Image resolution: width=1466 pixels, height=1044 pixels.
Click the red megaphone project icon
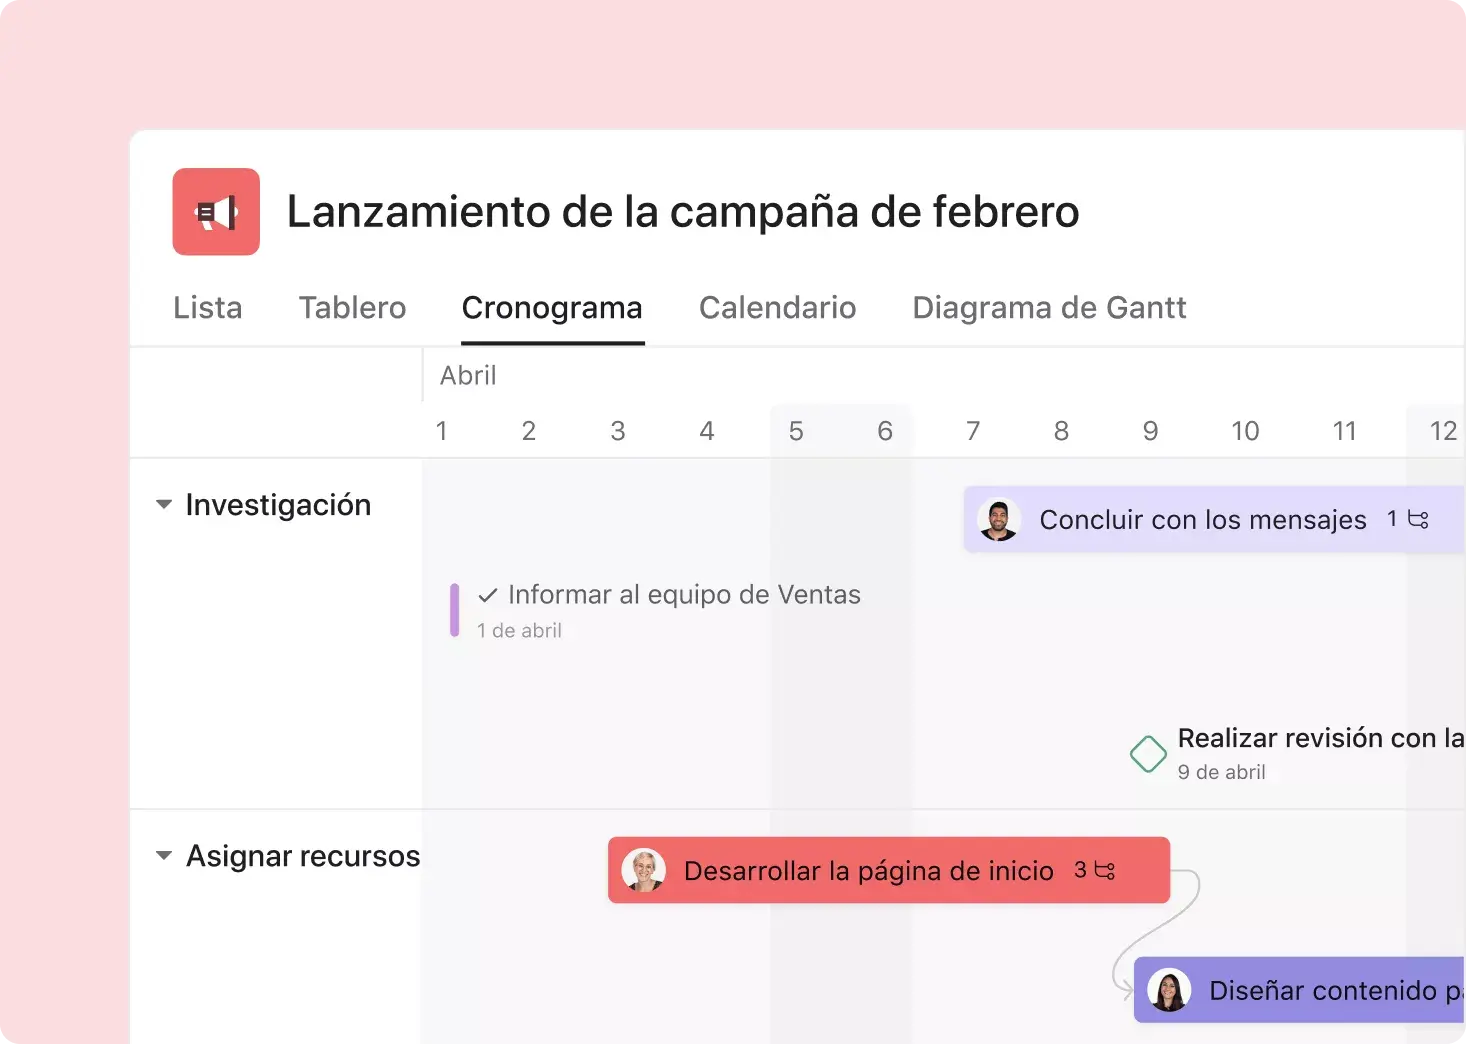(x=216, y=212)
